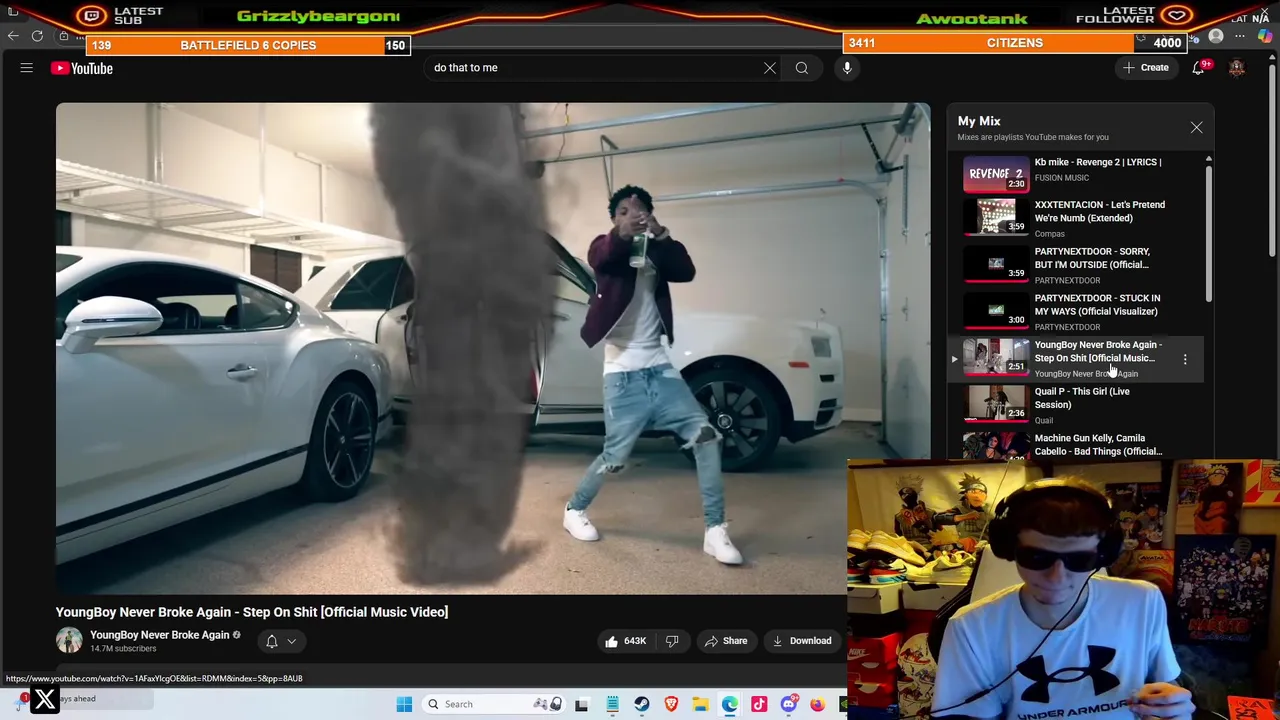Open the YouTube guide hamburger menu
Viewport: 1280px width, 720px height.
click(27, 68)
